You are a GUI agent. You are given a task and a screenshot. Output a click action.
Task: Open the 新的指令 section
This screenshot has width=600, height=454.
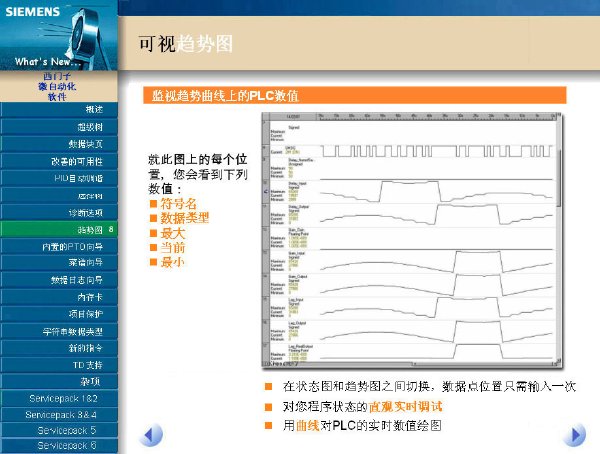tap(59, 348)
